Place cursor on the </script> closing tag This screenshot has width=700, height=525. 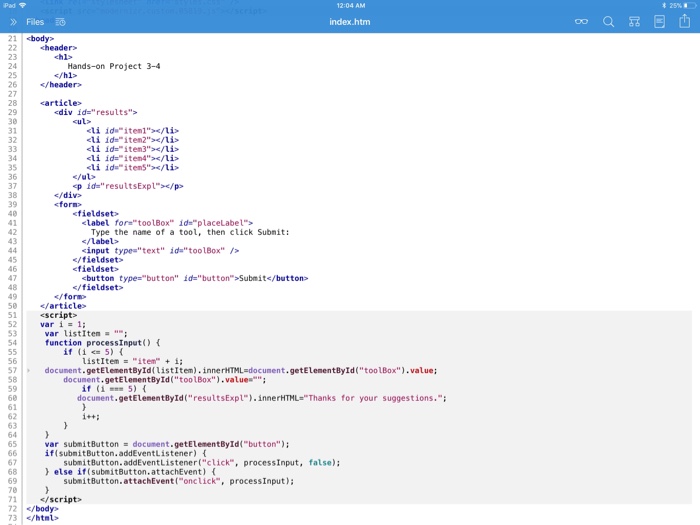point(61,500)
